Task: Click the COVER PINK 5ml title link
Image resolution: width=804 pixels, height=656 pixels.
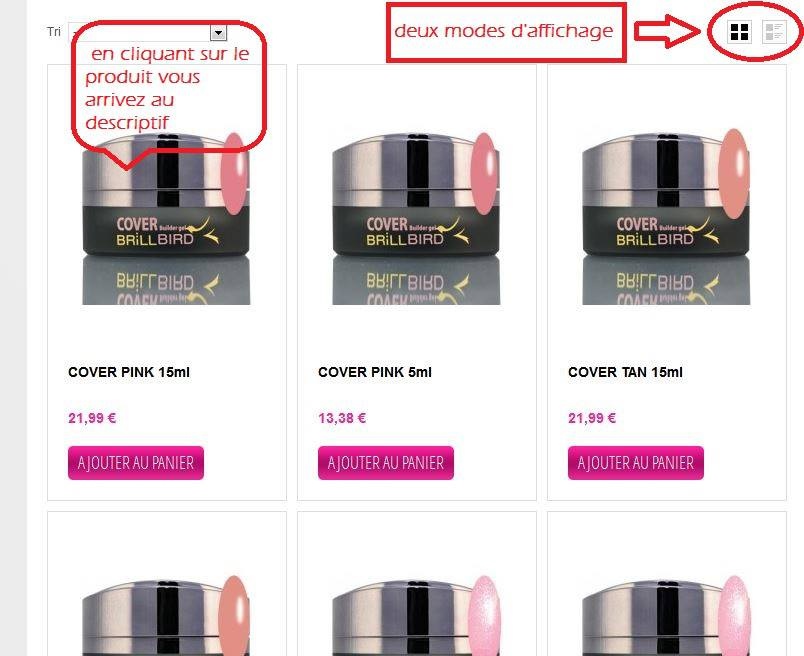Action: pos(375,372)
